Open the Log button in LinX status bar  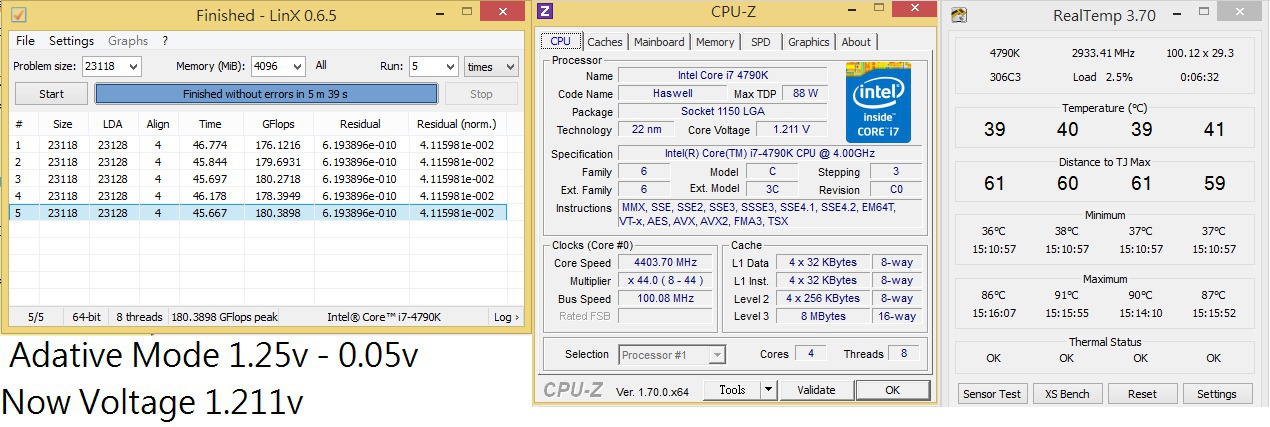[506, 317]
